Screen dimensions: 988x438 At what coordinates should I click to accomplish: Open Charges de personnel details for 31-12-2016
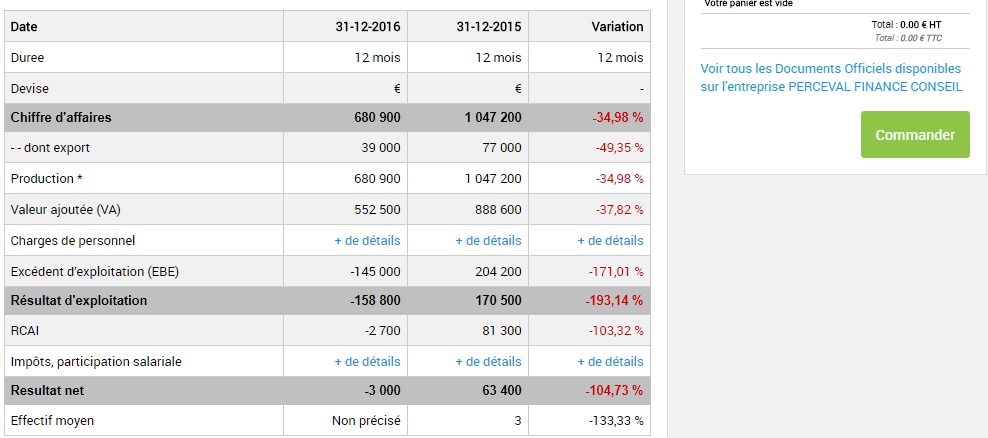click(367, 240)
